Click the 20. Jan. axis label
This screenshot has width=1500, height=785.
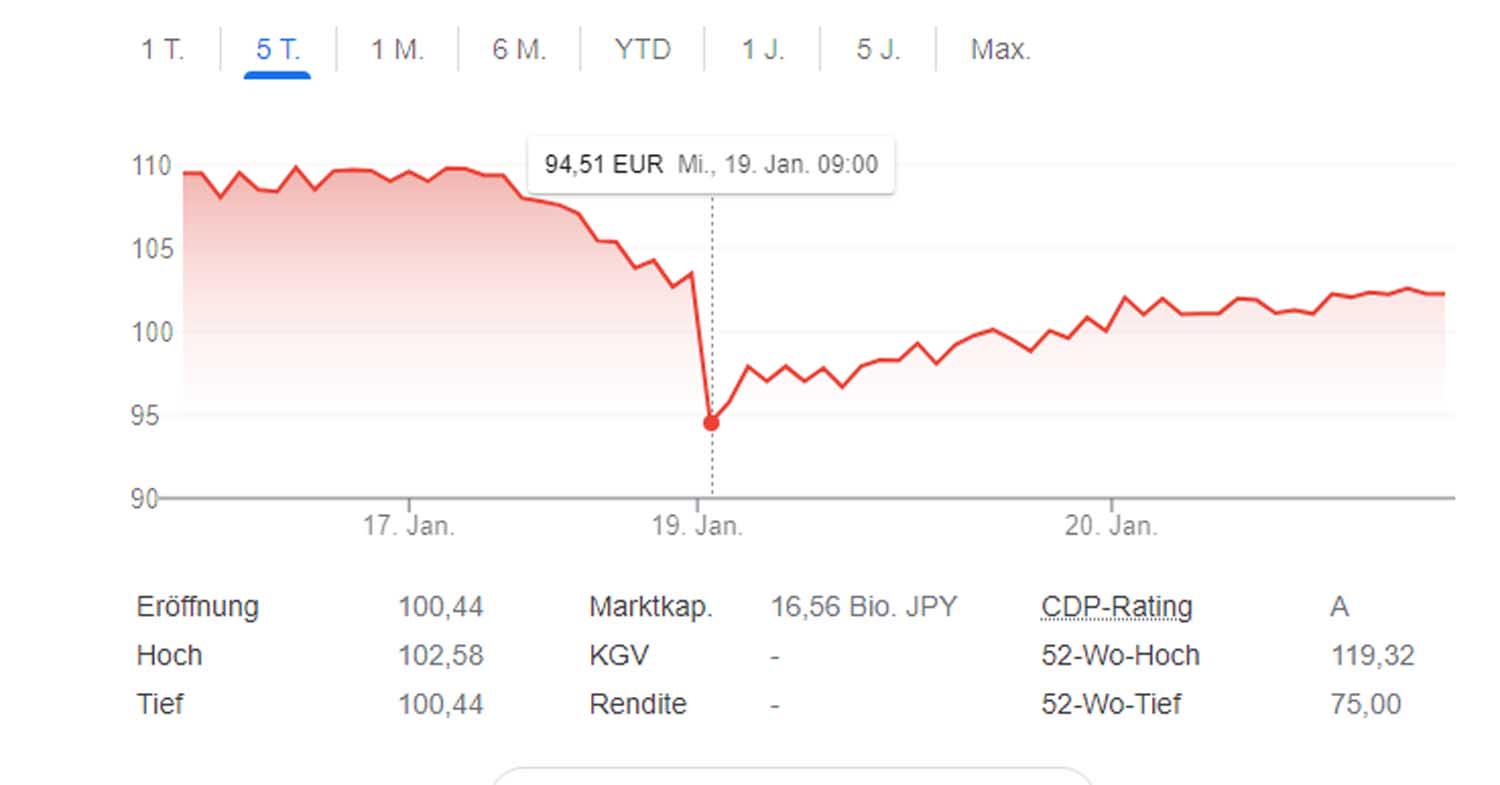tap(1111, 526)
